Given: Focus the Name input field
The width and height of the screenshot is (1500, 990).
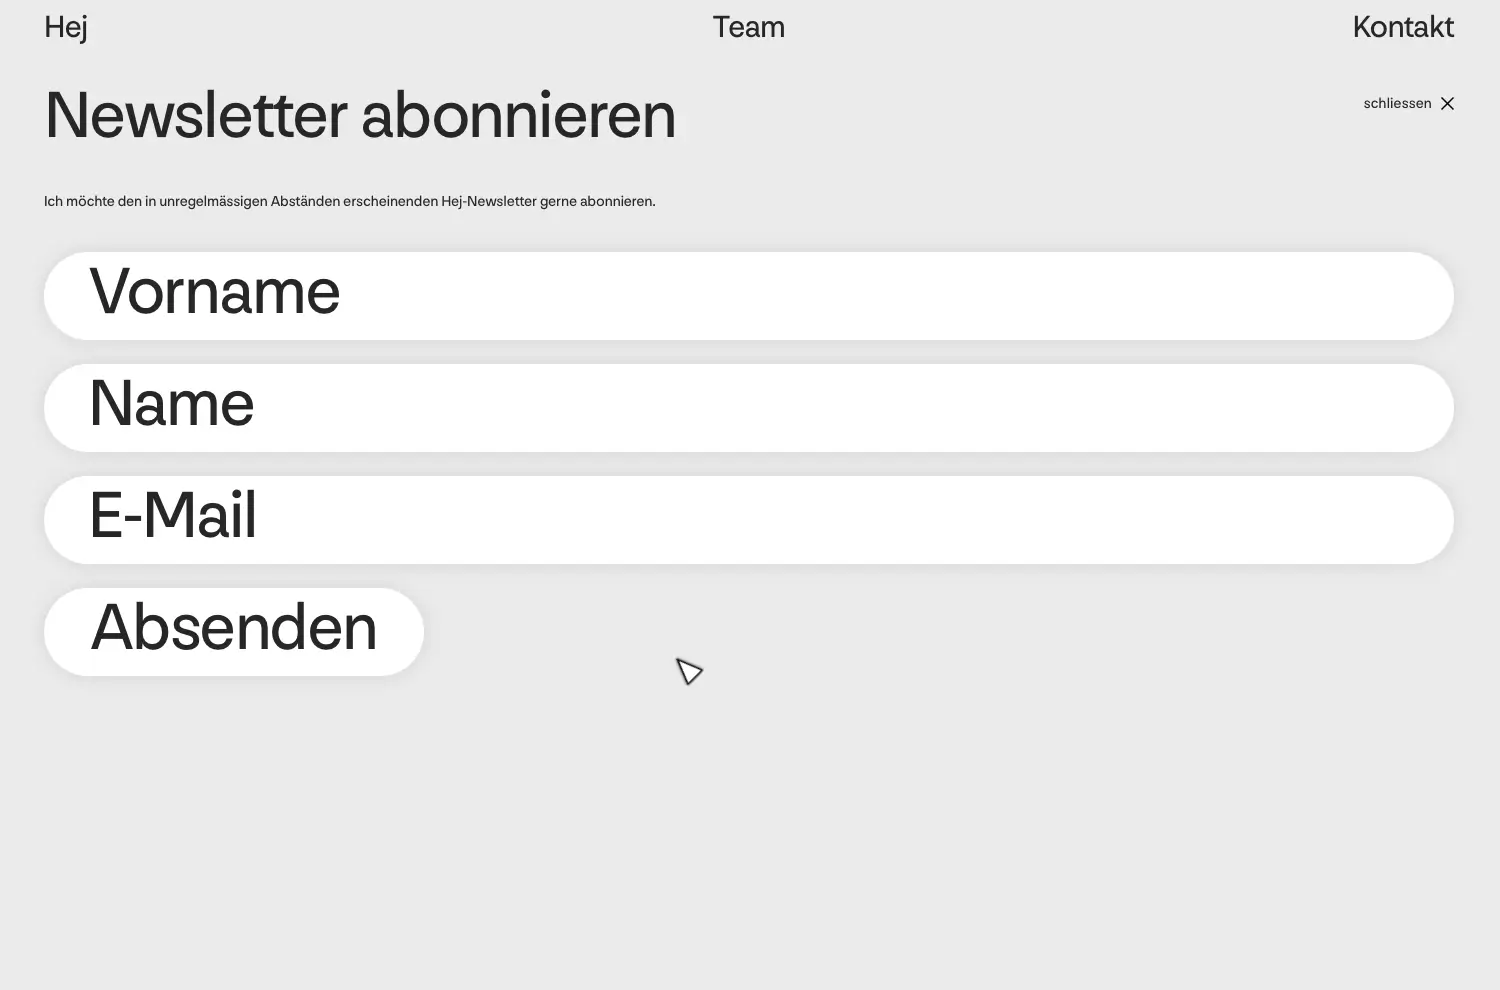Looking at the screenshot, I should point(748,408).
